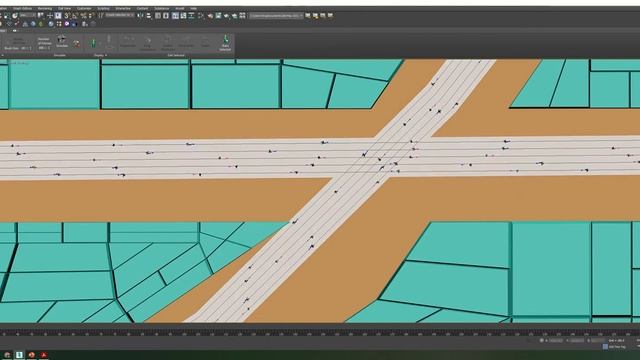Click the Bake Selected button

pos(225,43)
